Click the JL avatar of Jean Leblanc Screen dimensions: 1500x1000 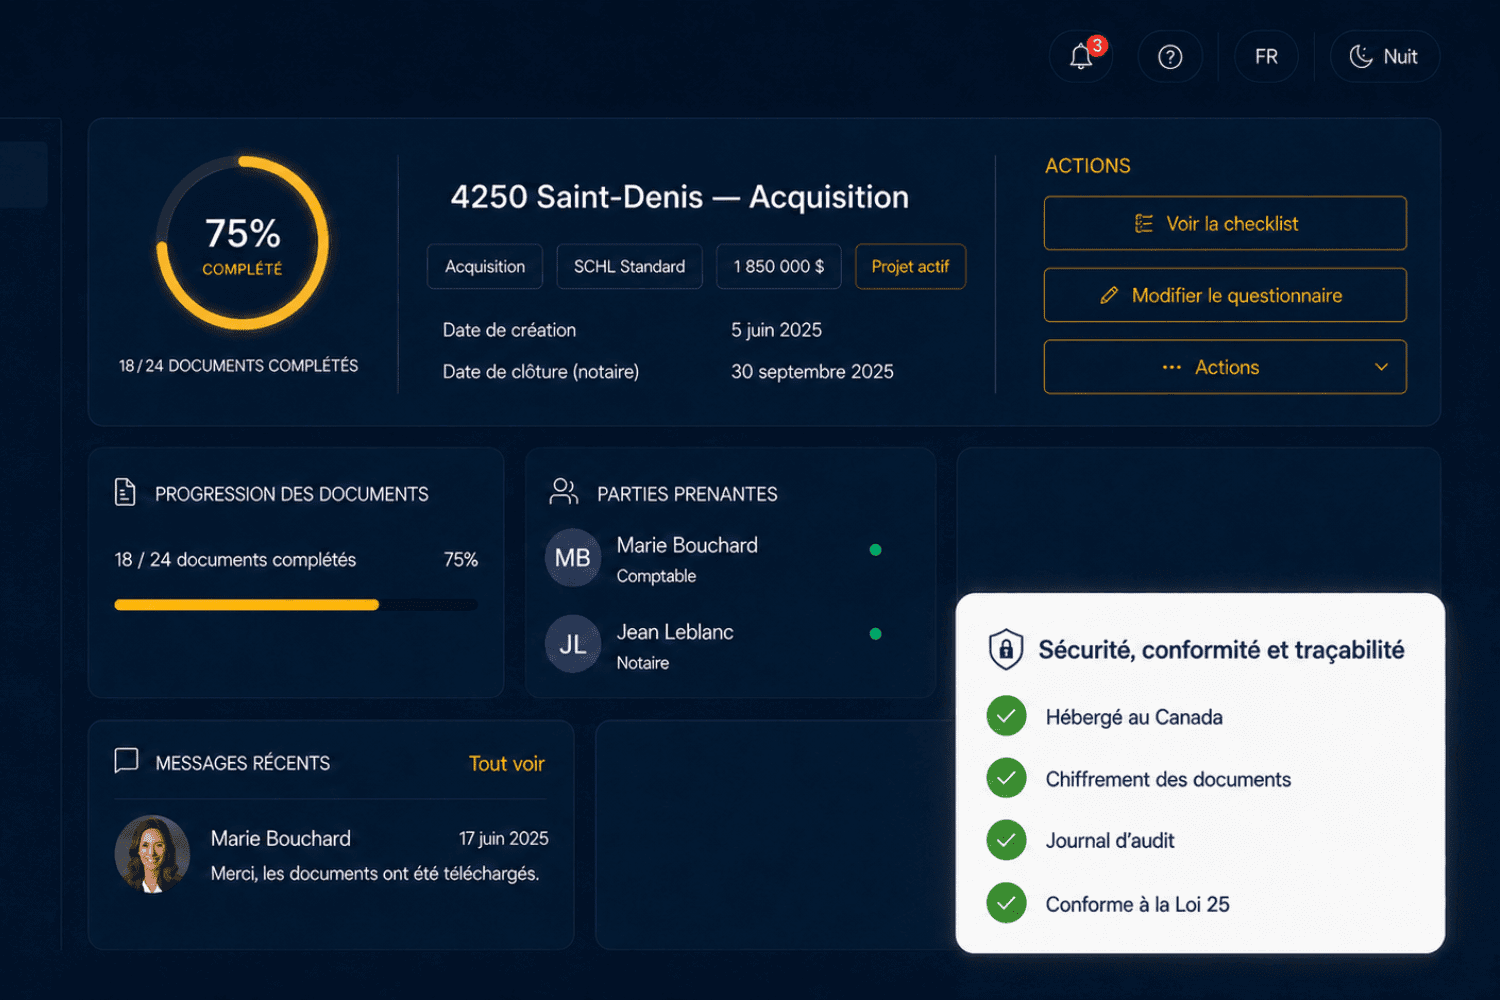[573, 644]
